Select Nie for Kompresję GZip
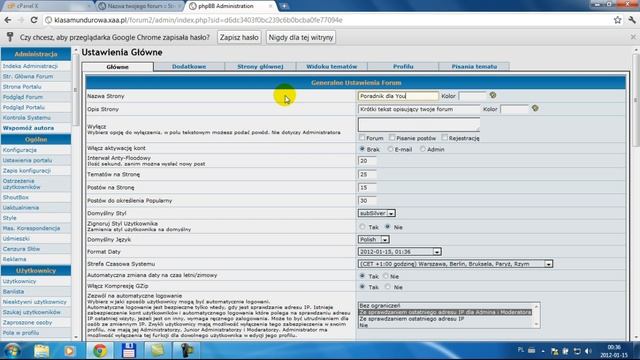 [x=387, y=287]
